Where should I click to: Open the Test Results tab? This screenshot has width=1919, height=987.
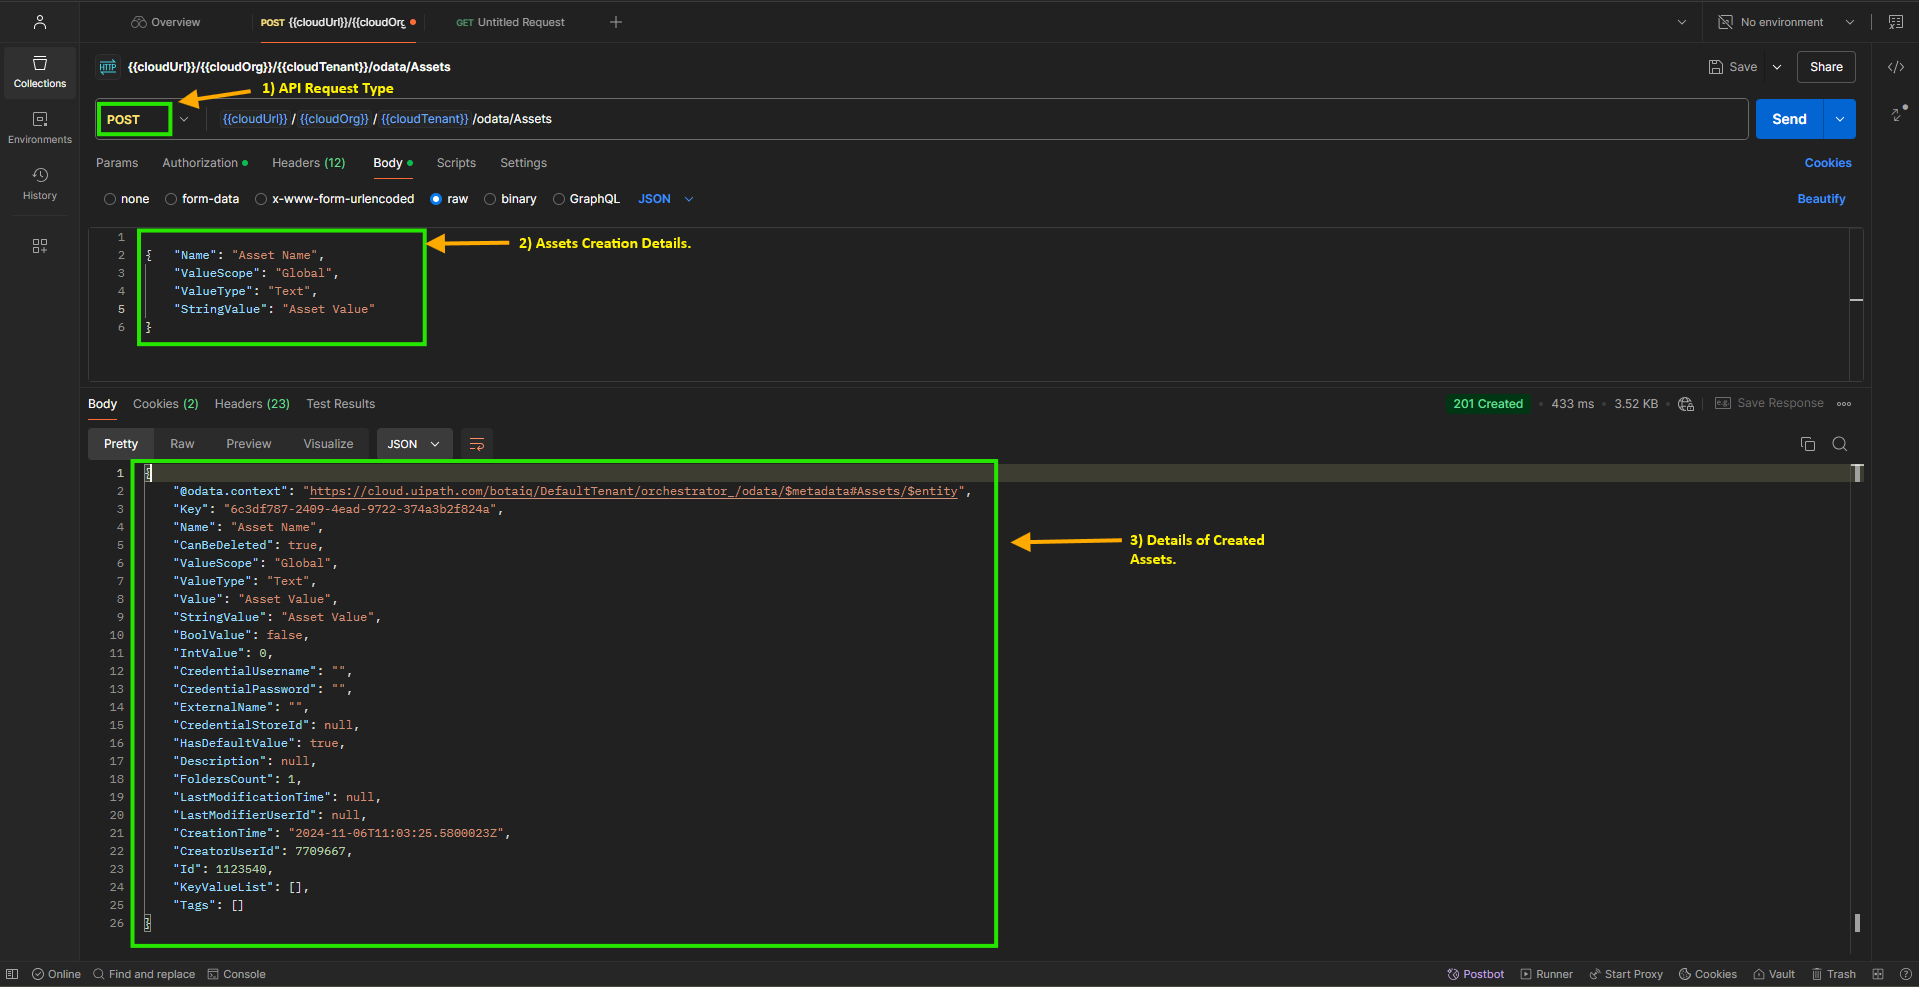pos(341,404)
